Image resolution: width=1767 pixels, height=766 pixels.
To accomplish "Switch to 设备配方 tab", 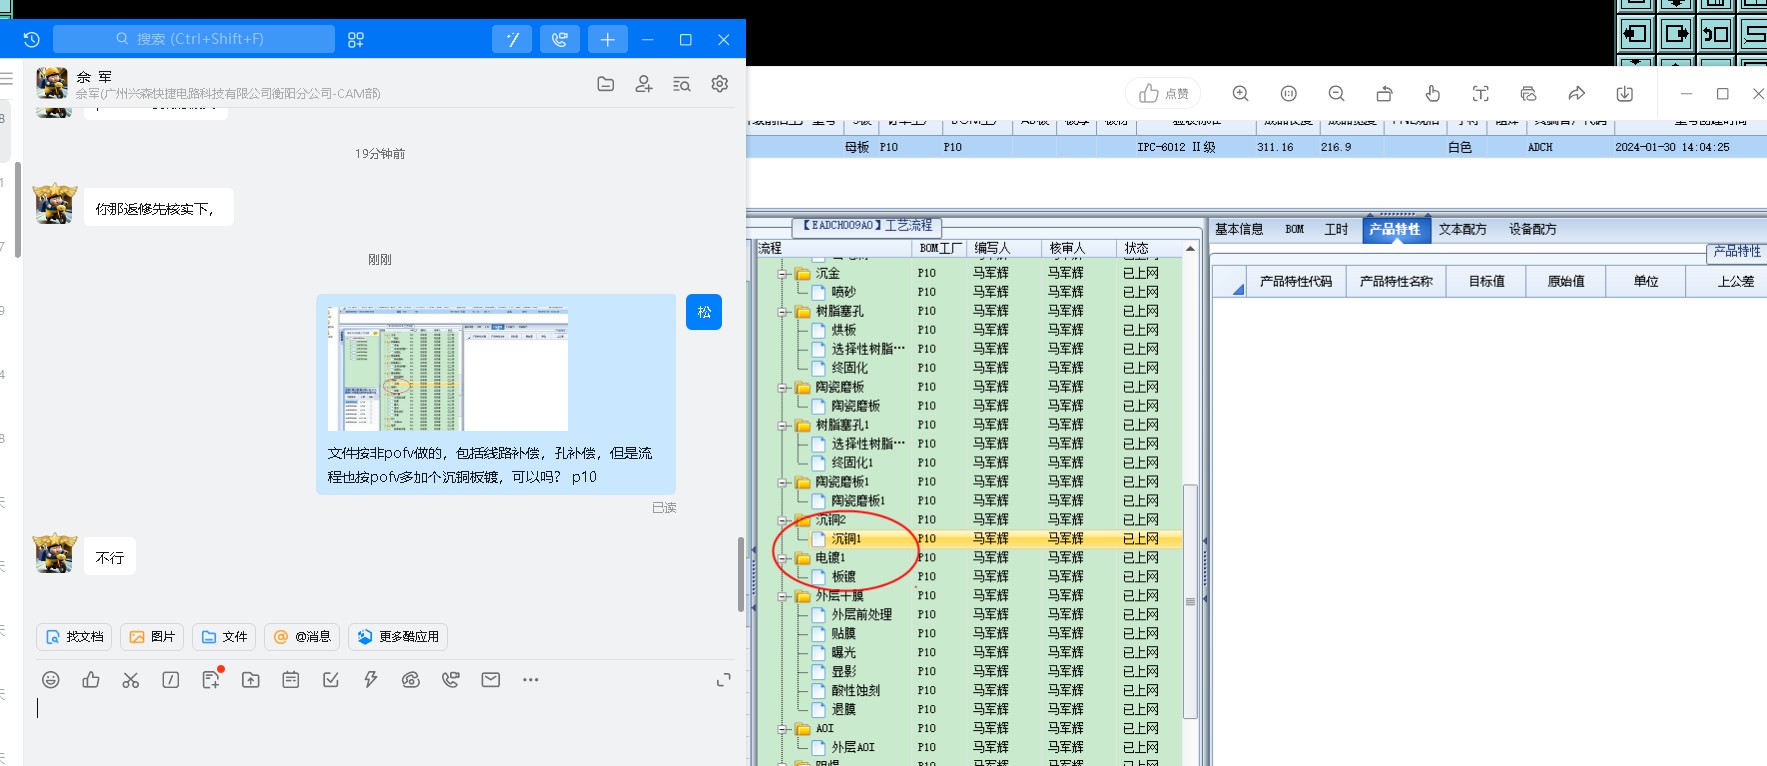I will click(x=1533, y=230).
